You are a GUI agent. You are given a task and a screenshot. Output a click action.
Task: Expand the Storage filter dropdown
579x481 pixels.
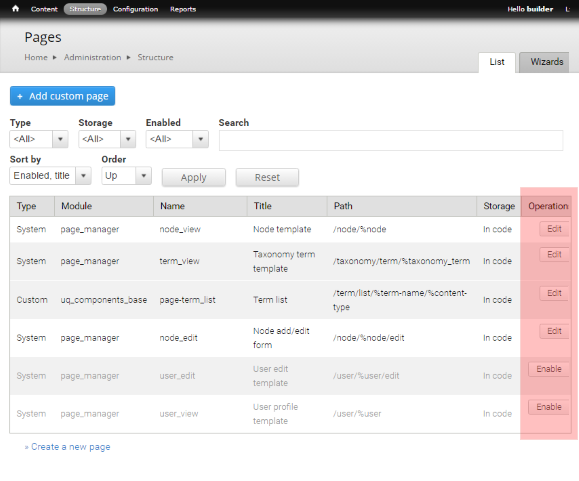click(107, 139)
